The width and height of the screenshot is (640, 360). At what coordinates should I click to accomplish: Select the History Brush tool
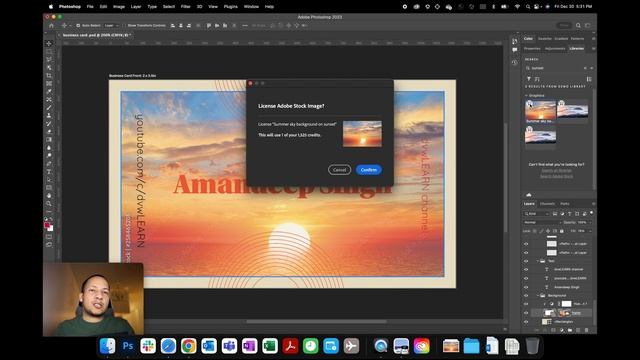click(49, 124)
